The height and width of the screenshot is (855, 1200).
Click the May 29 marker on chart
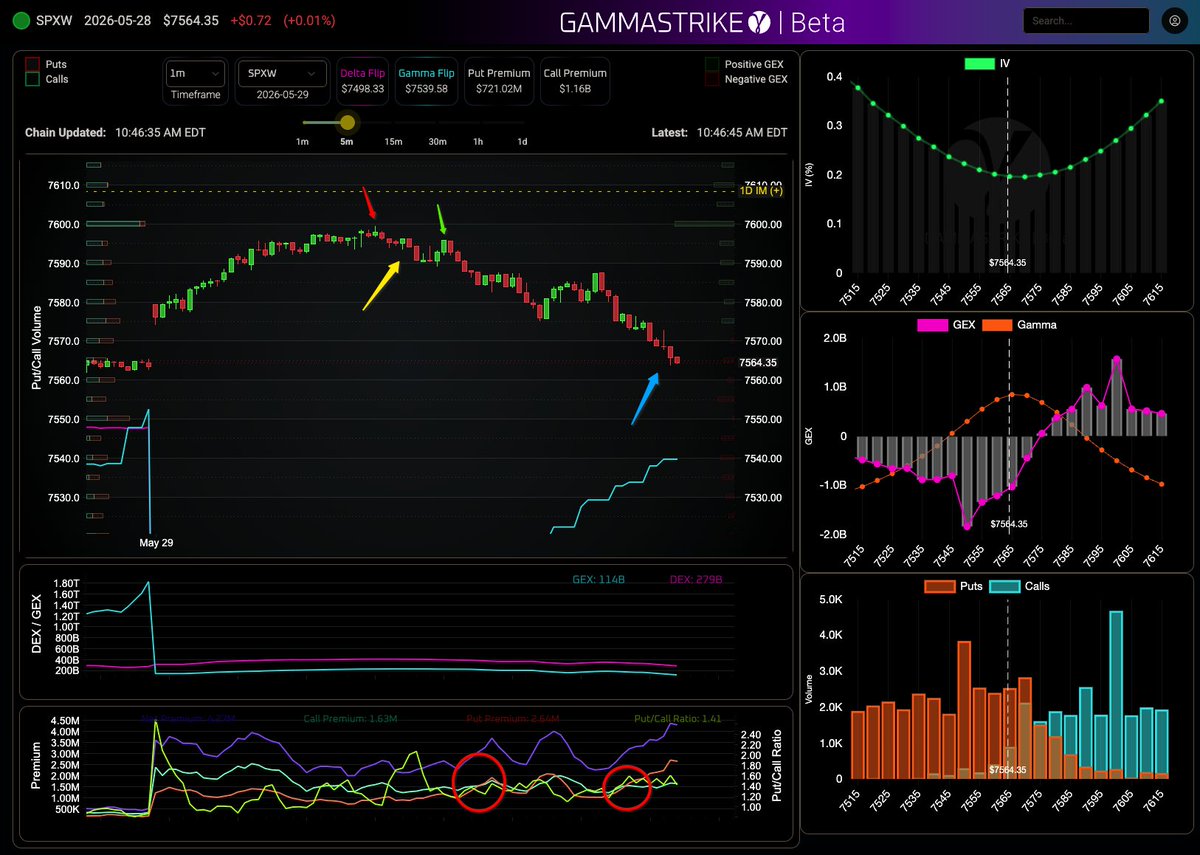pyautogui.click(x=157, y=542)
